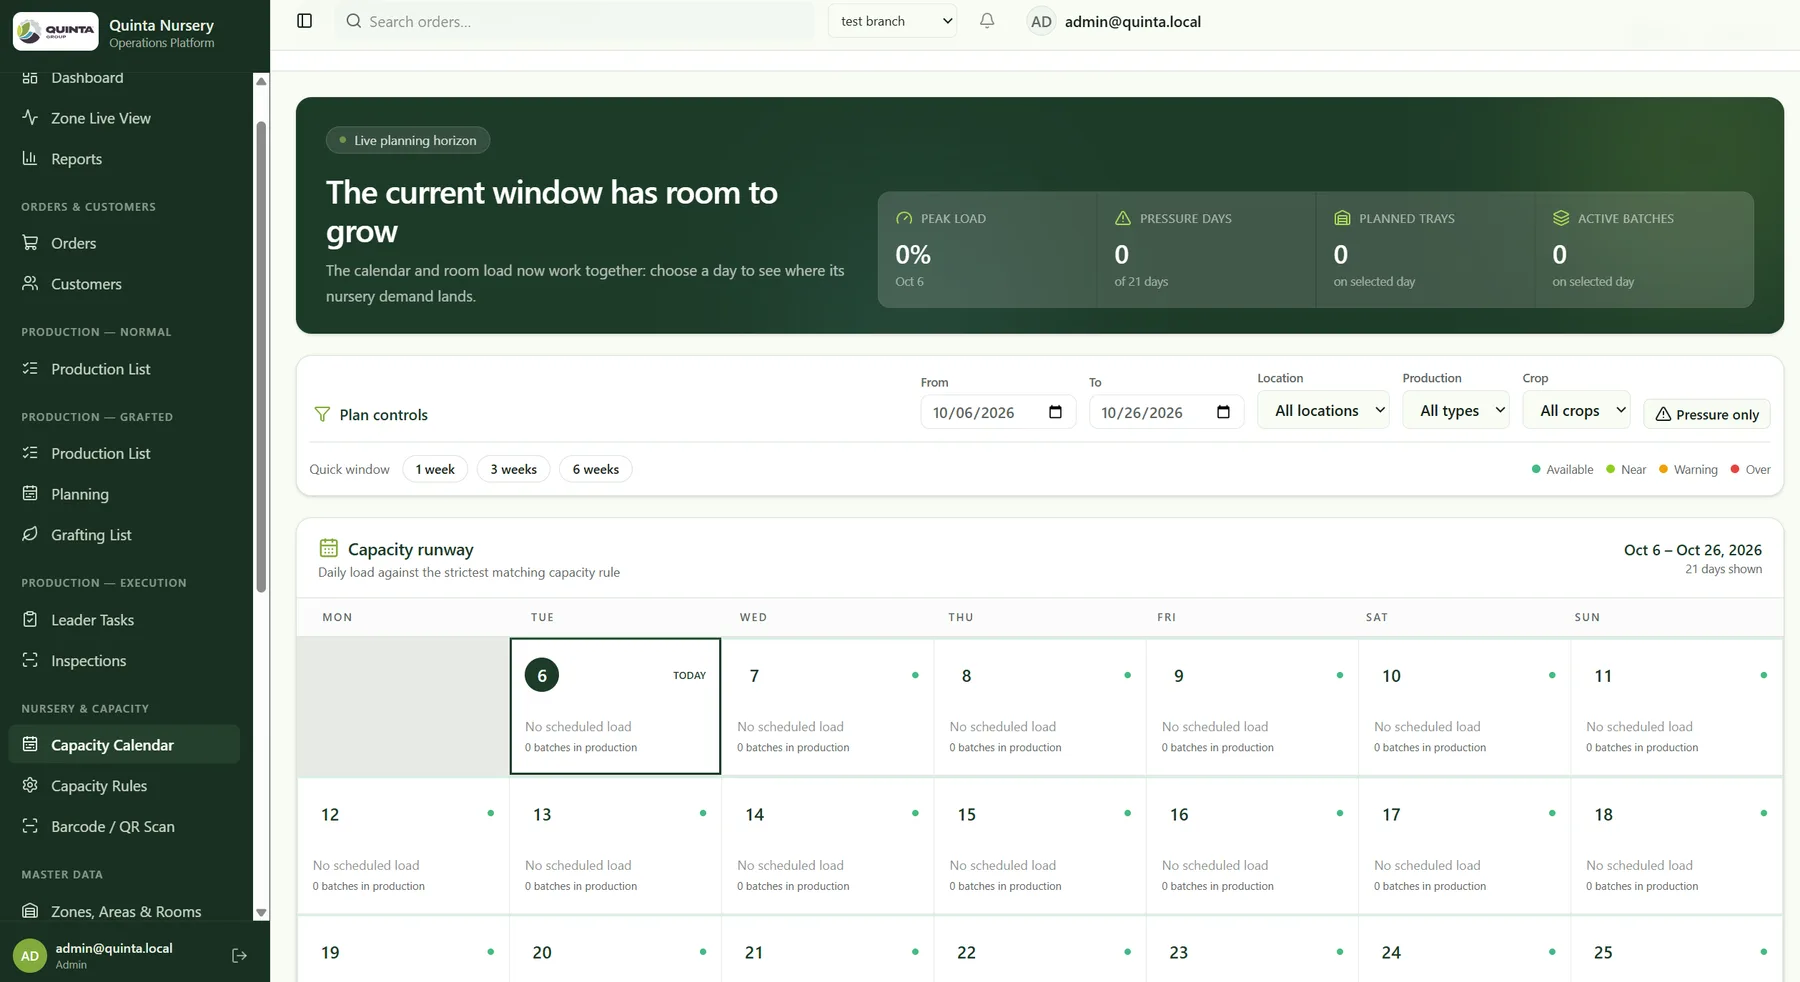Open the From date calendar picker icon

tap(1055, 412)
